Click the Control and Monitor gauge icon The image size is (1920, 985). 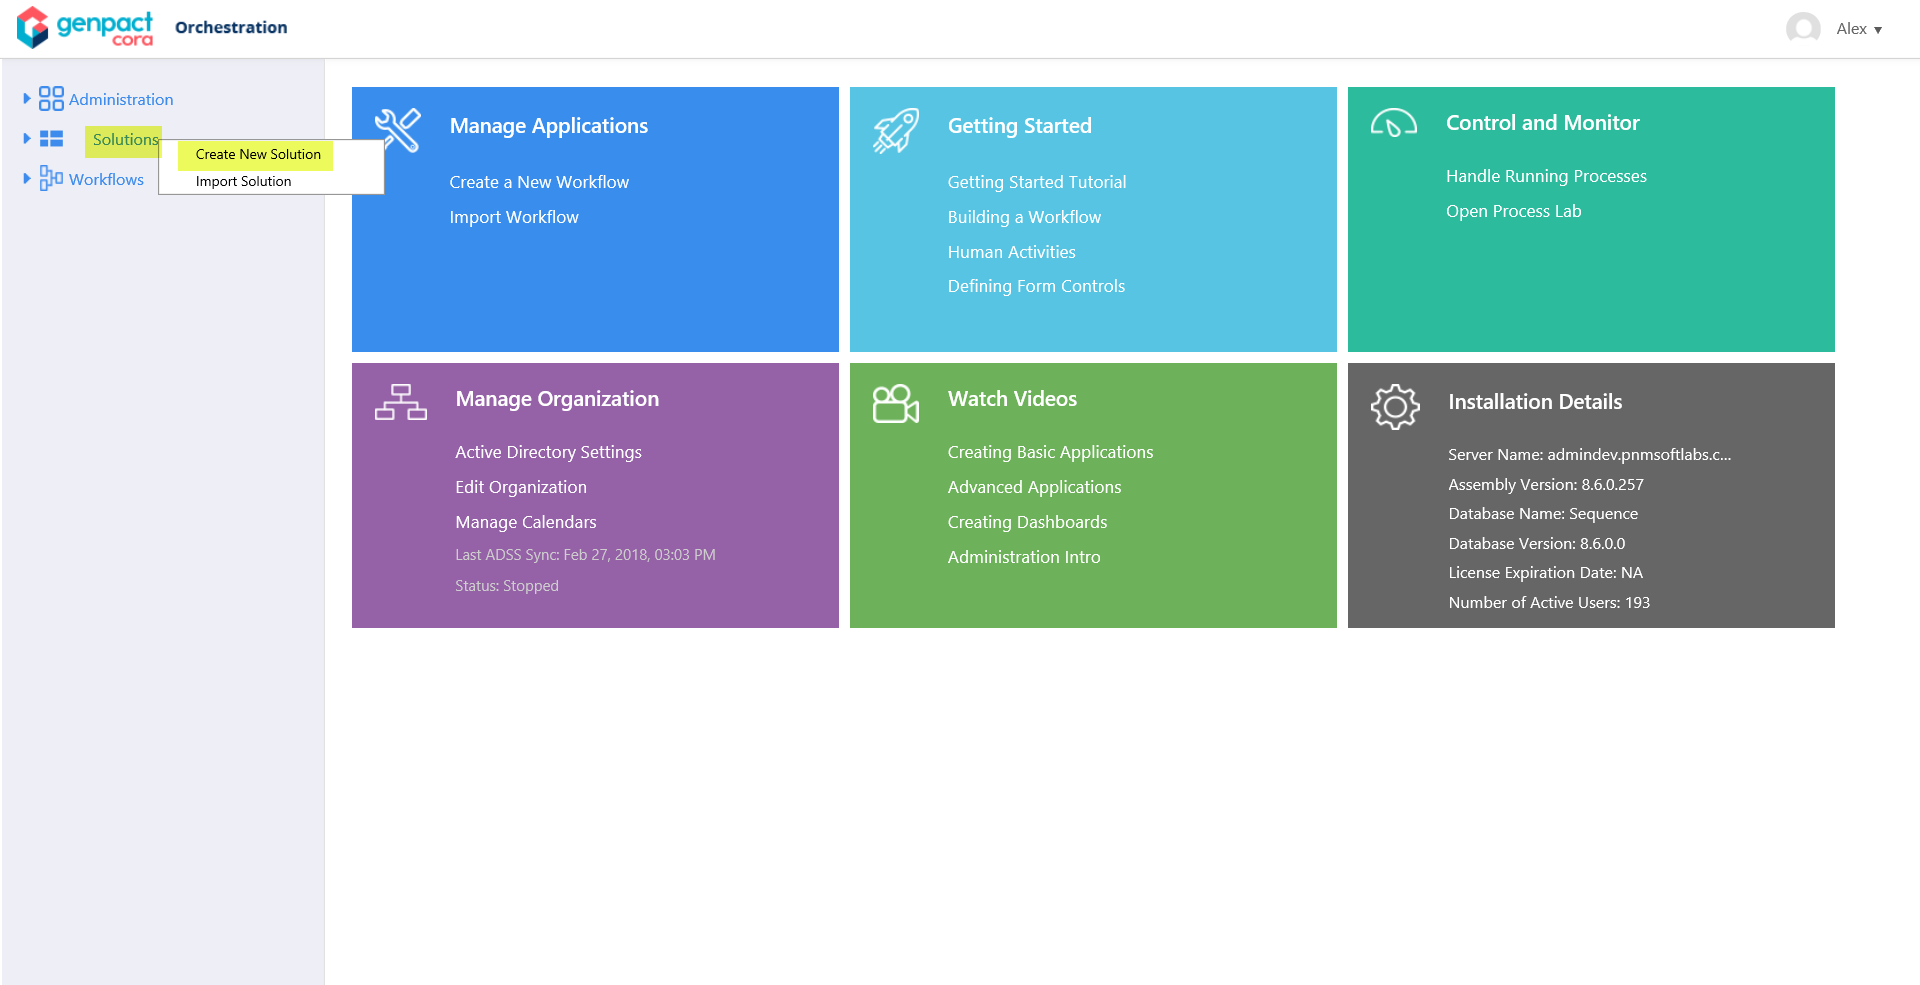(1394, 123)
